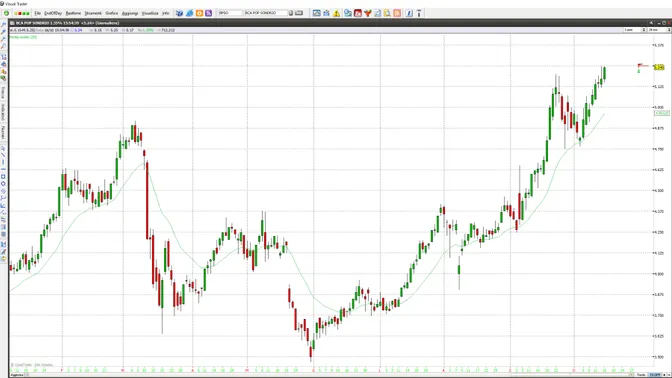The width and height of the screenshot is (672, 378).
Task: Click the blue info 'i' icon
Action: coord(409,13)
